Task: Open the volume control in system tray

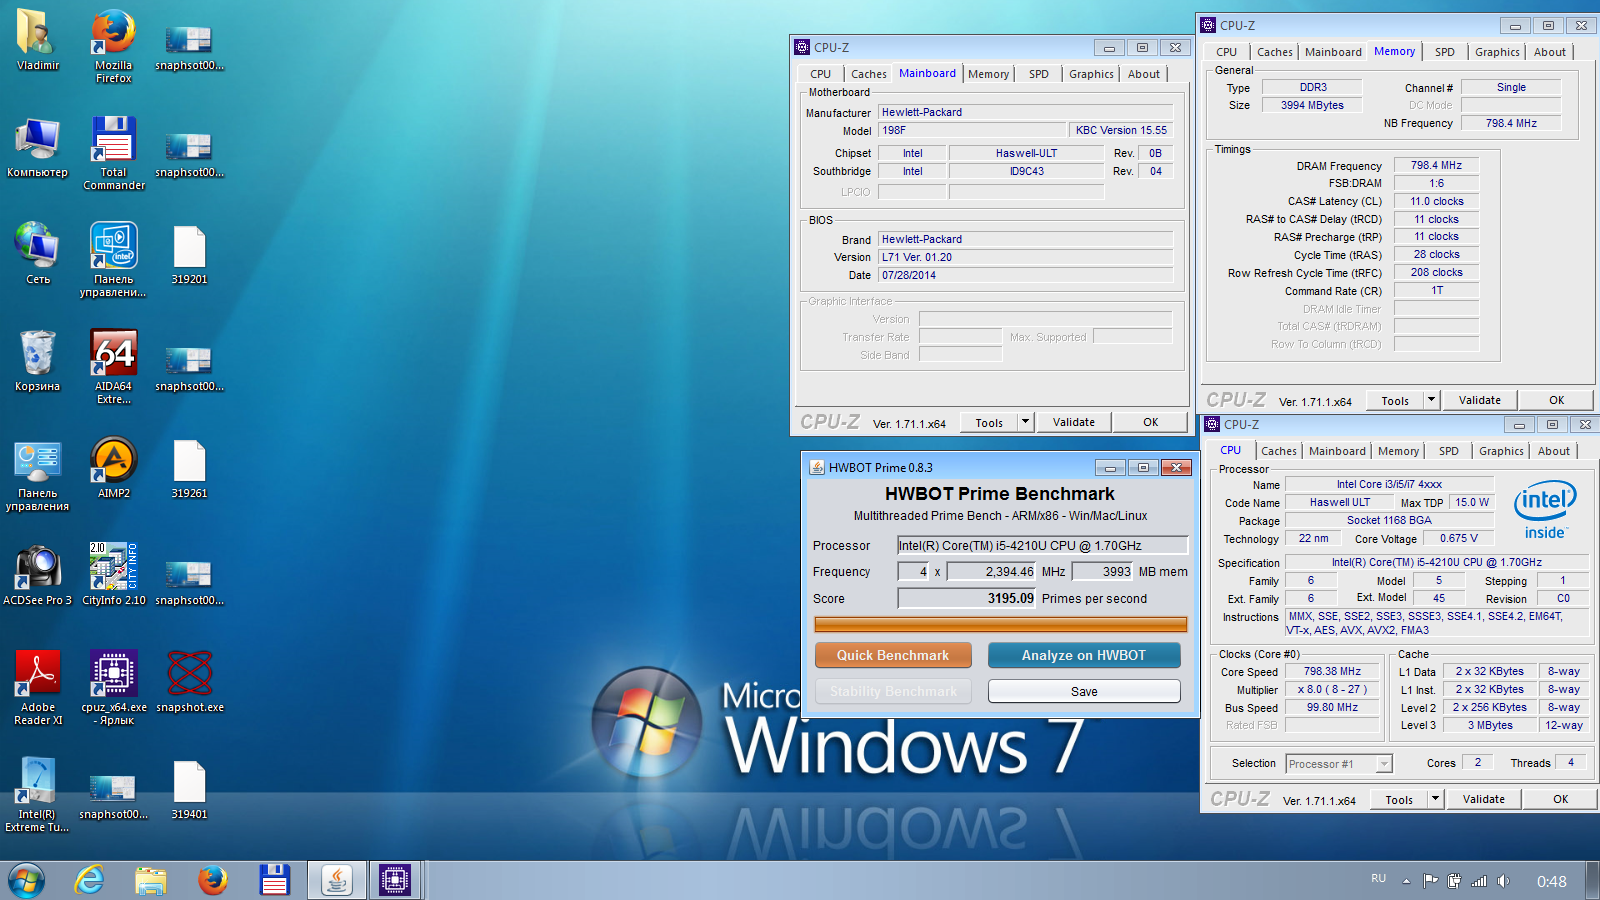Action: tap(1503, 881)
